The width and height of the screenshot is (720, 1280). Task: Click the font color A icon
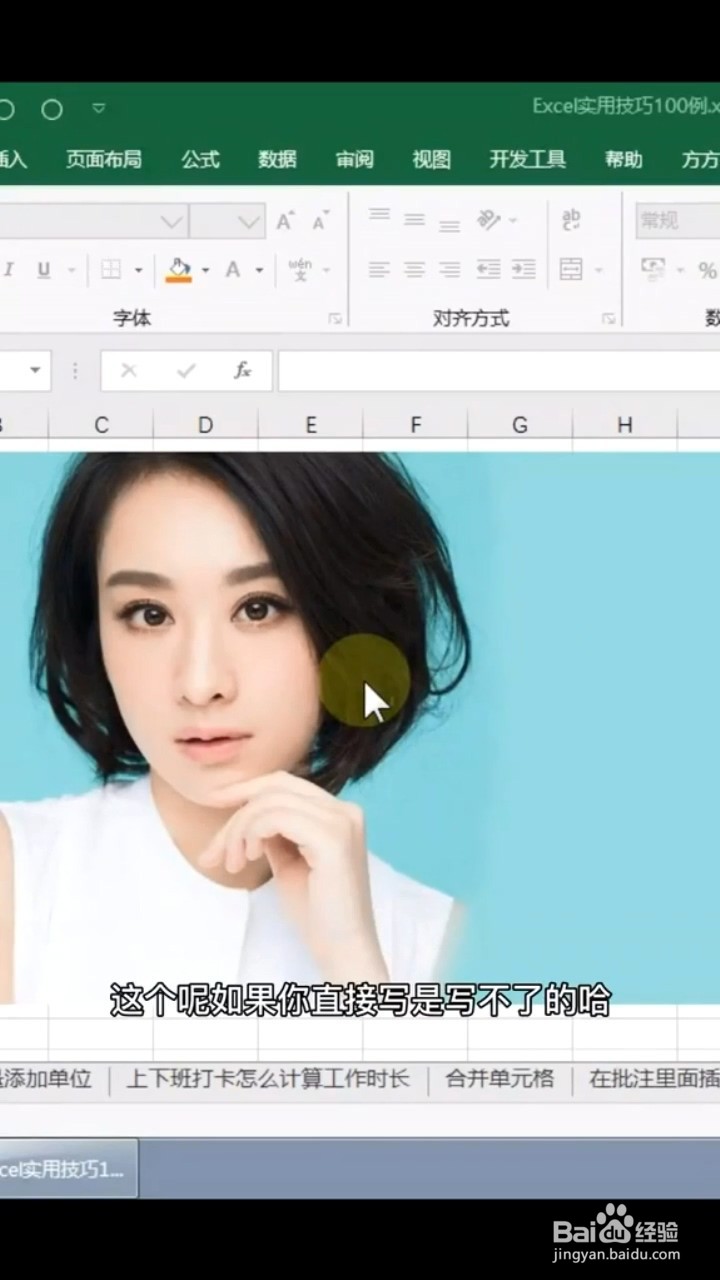pyautogui.click(x=233, y=270)
